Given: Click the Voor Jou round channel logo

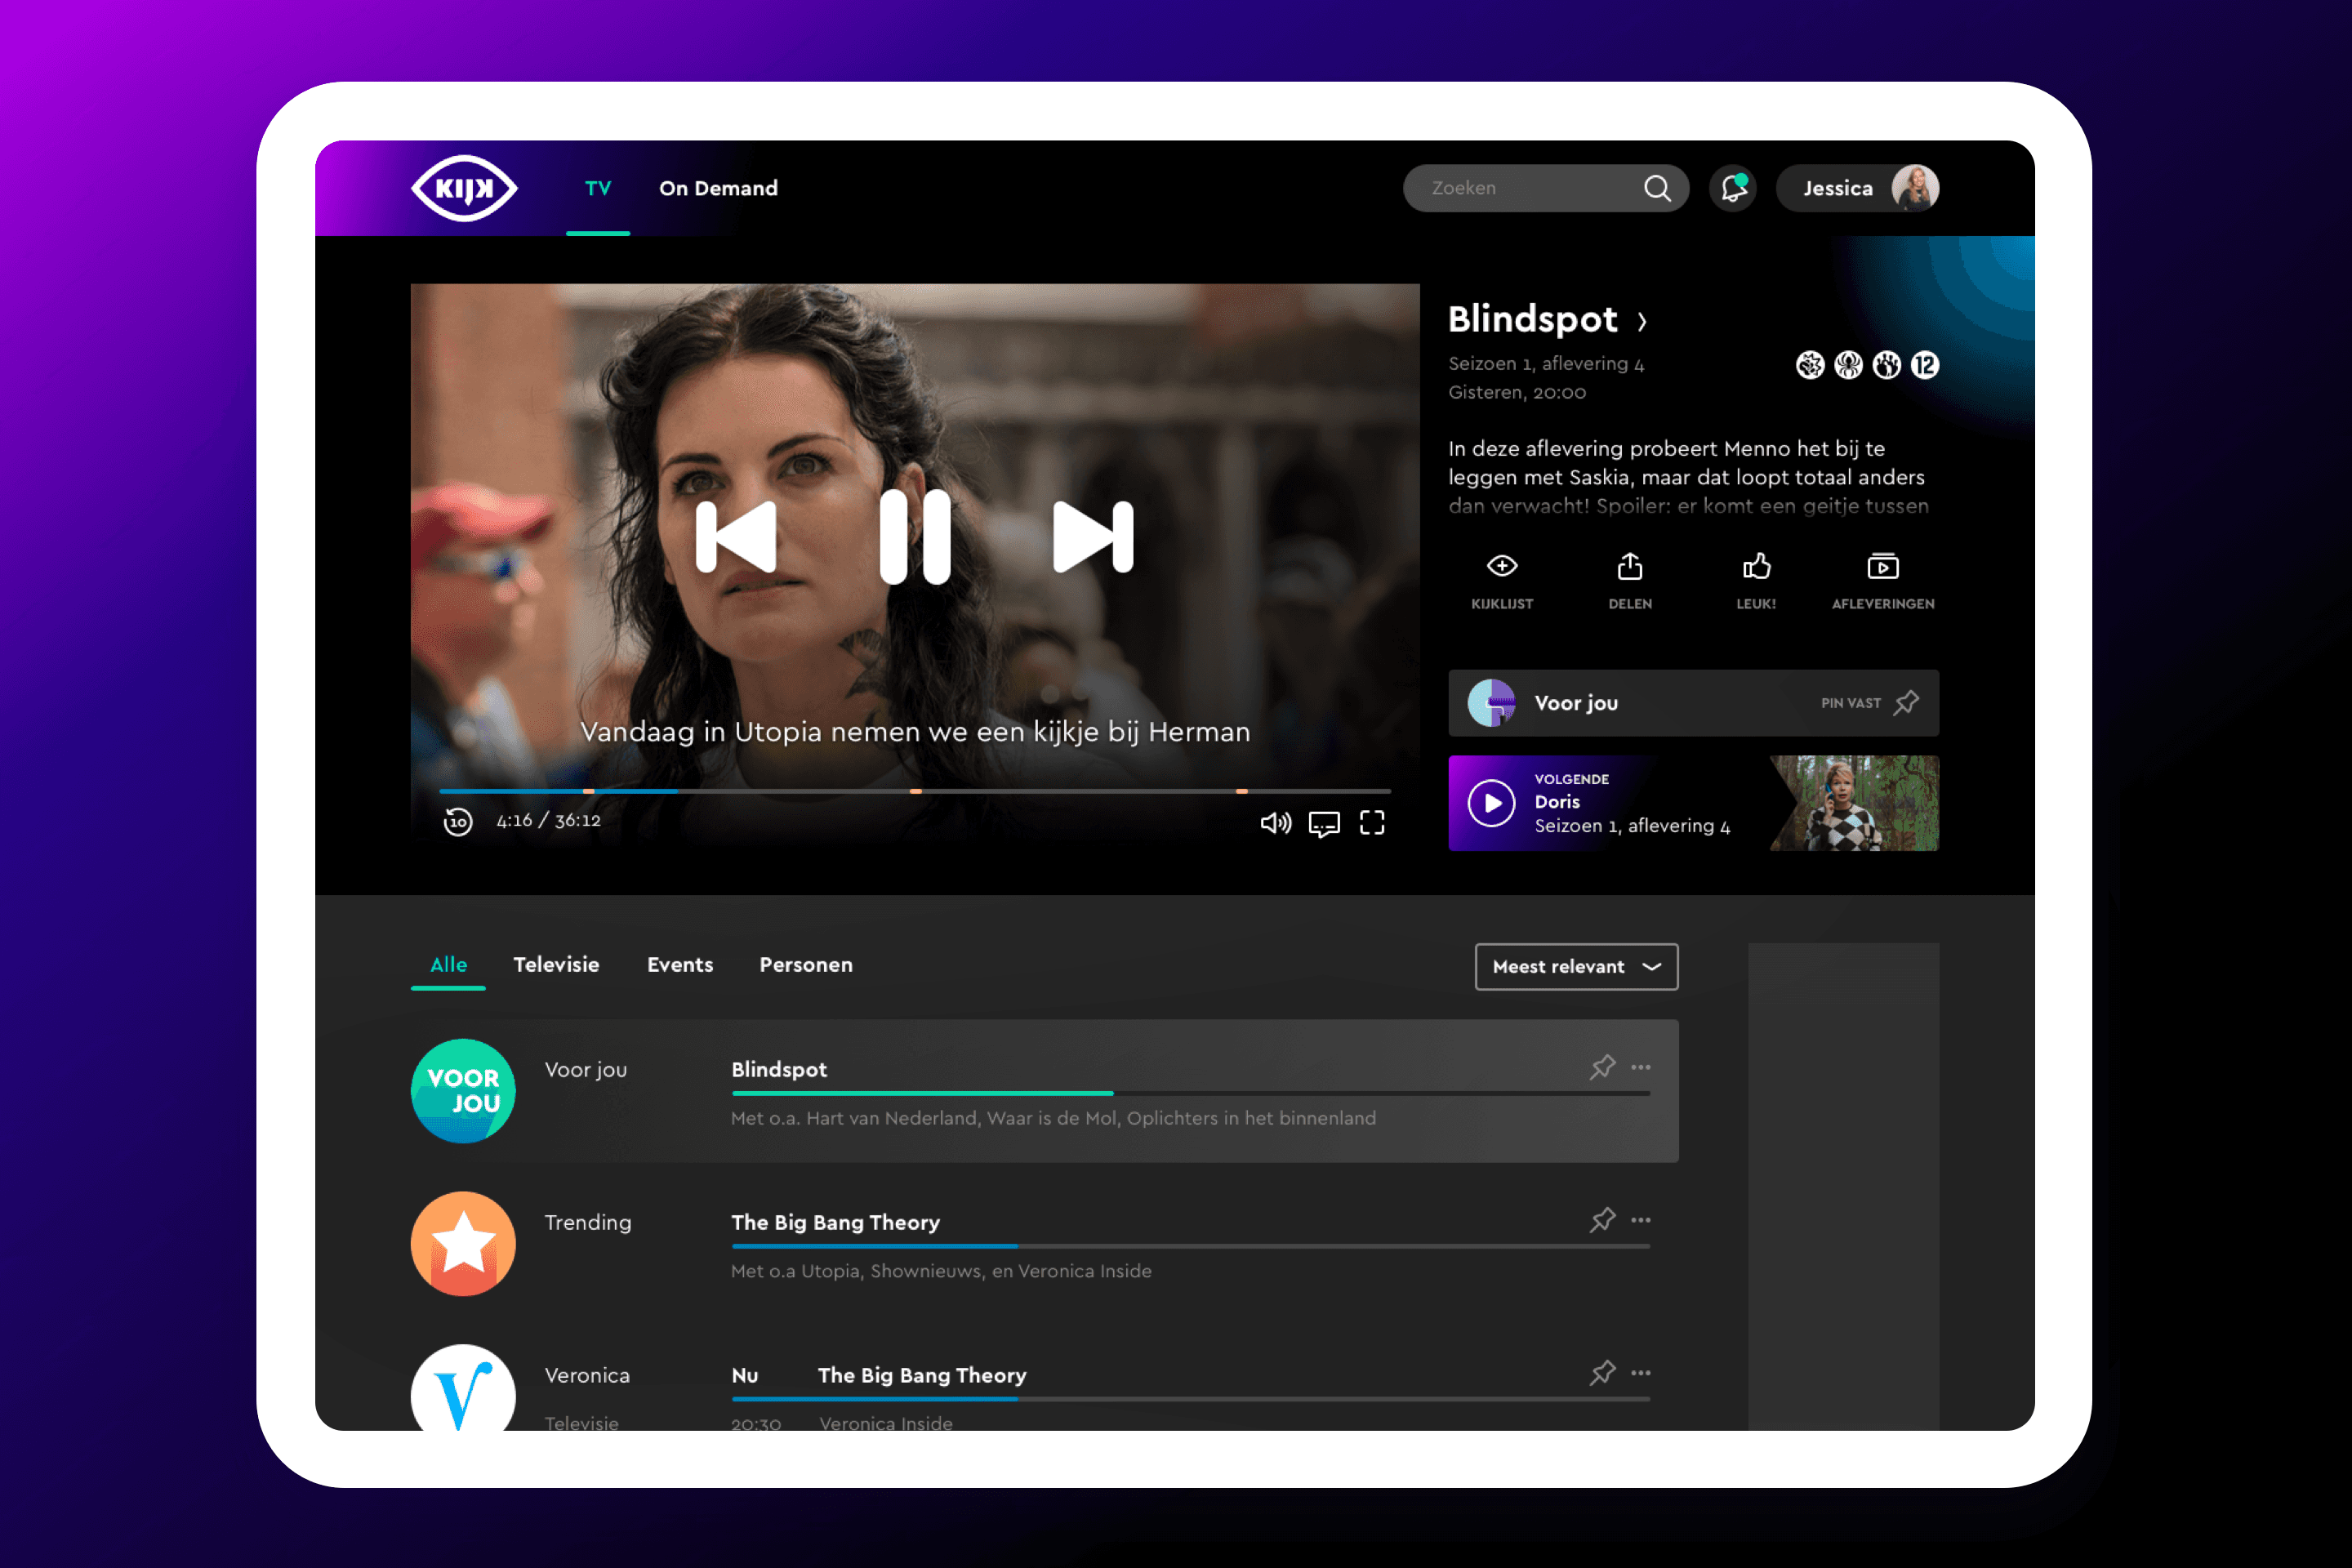Looking at the screenshot, I should tap(463, 1091).
